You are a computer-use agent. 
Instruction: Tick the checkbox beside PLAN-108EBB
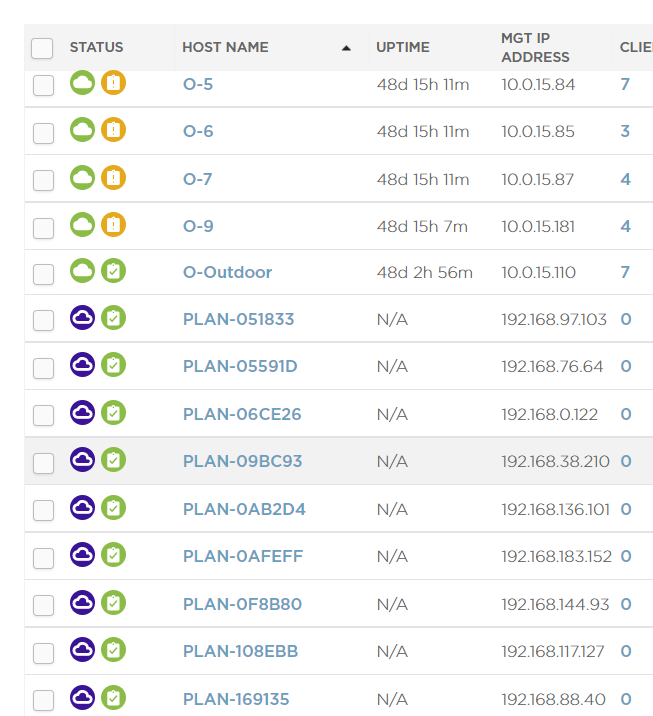(43, 653)
